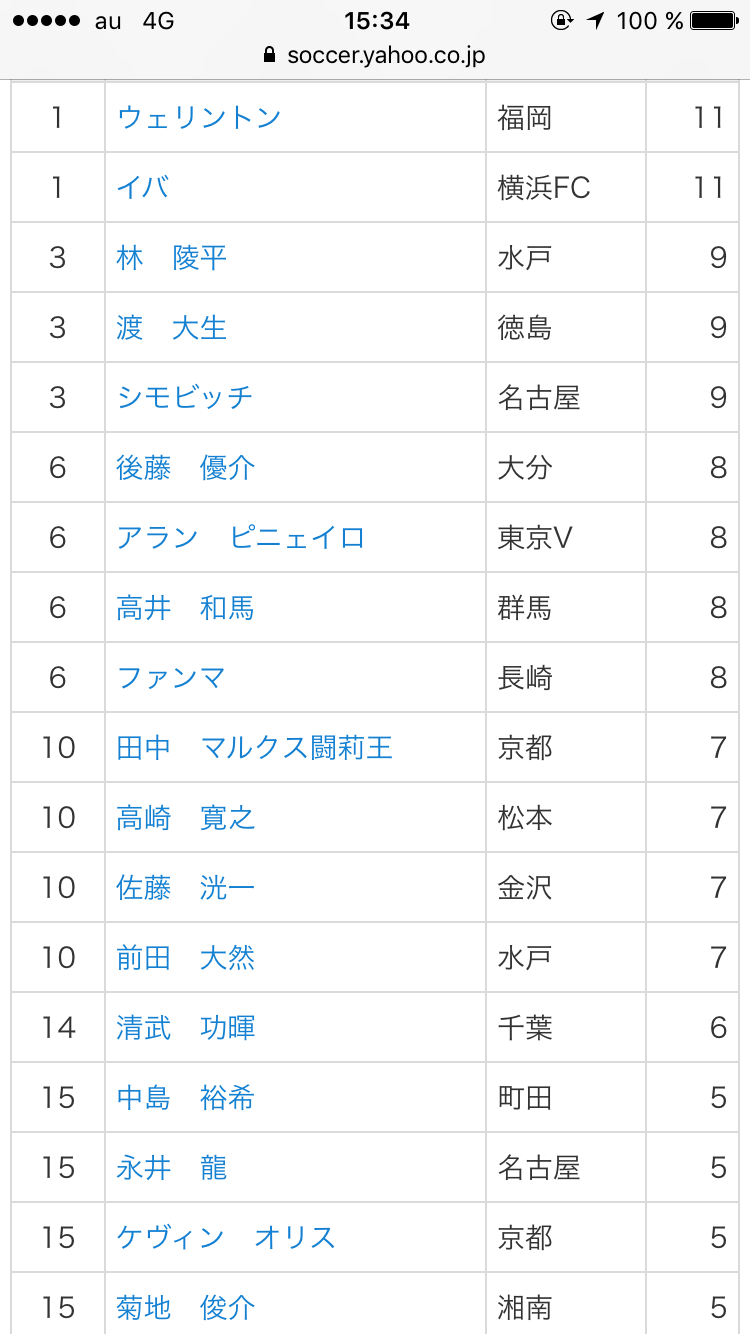
Task: Open player link 後藤 優介
Action: point(186,468)
